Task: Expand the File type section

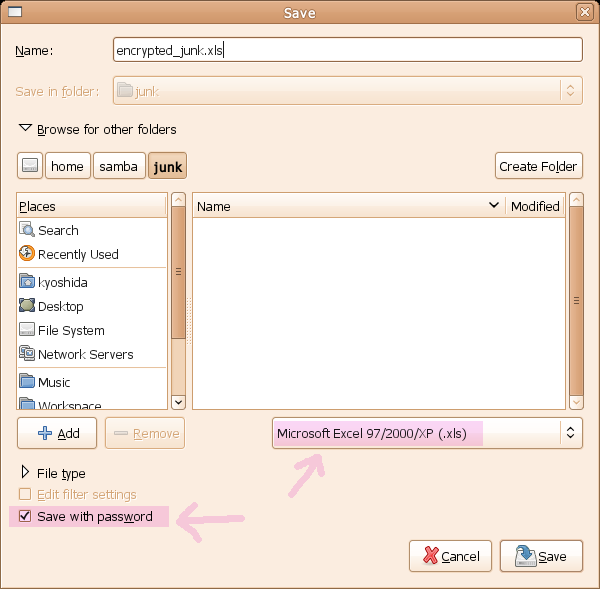Action: point(26,473)
